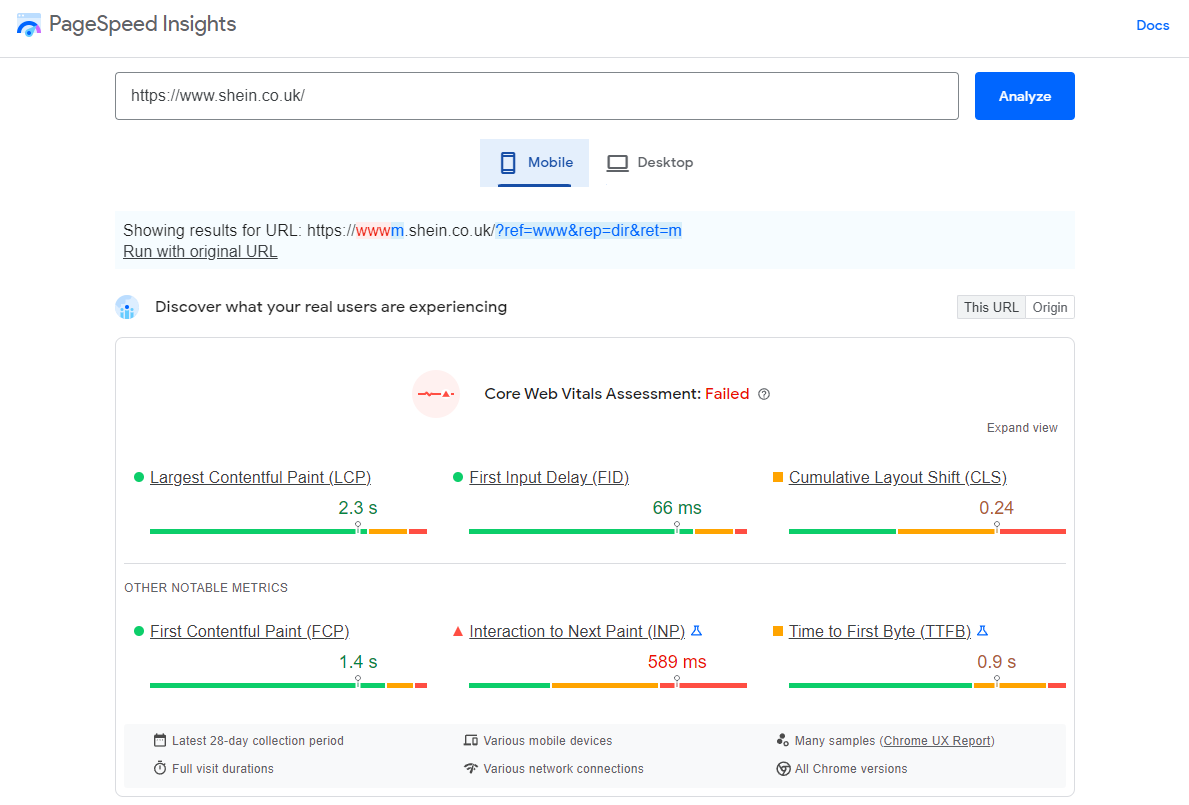The width and height of the screenshot is (1189, 805).
Task: Switch to the Desktop tab
Action: click(x=650, y=162)
